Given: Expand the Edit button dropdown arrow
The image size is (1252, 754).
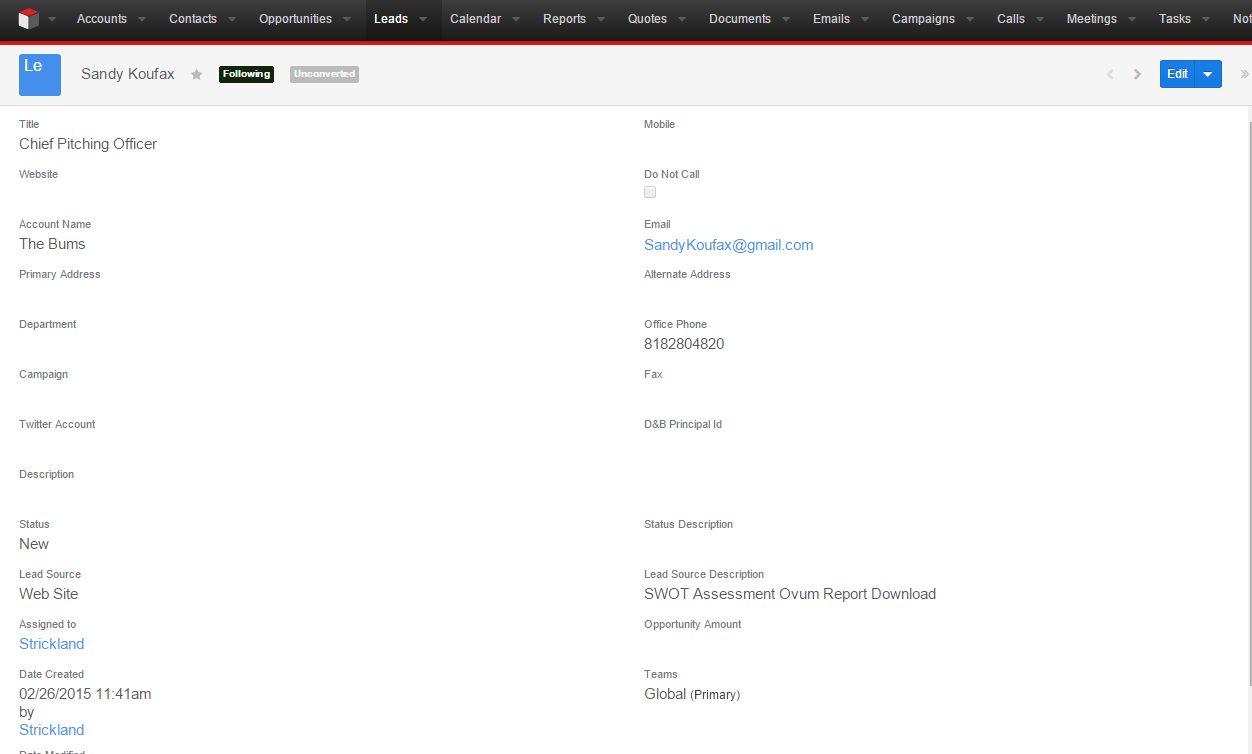Looking at the screenshot, I should [x=1209, y=74].
